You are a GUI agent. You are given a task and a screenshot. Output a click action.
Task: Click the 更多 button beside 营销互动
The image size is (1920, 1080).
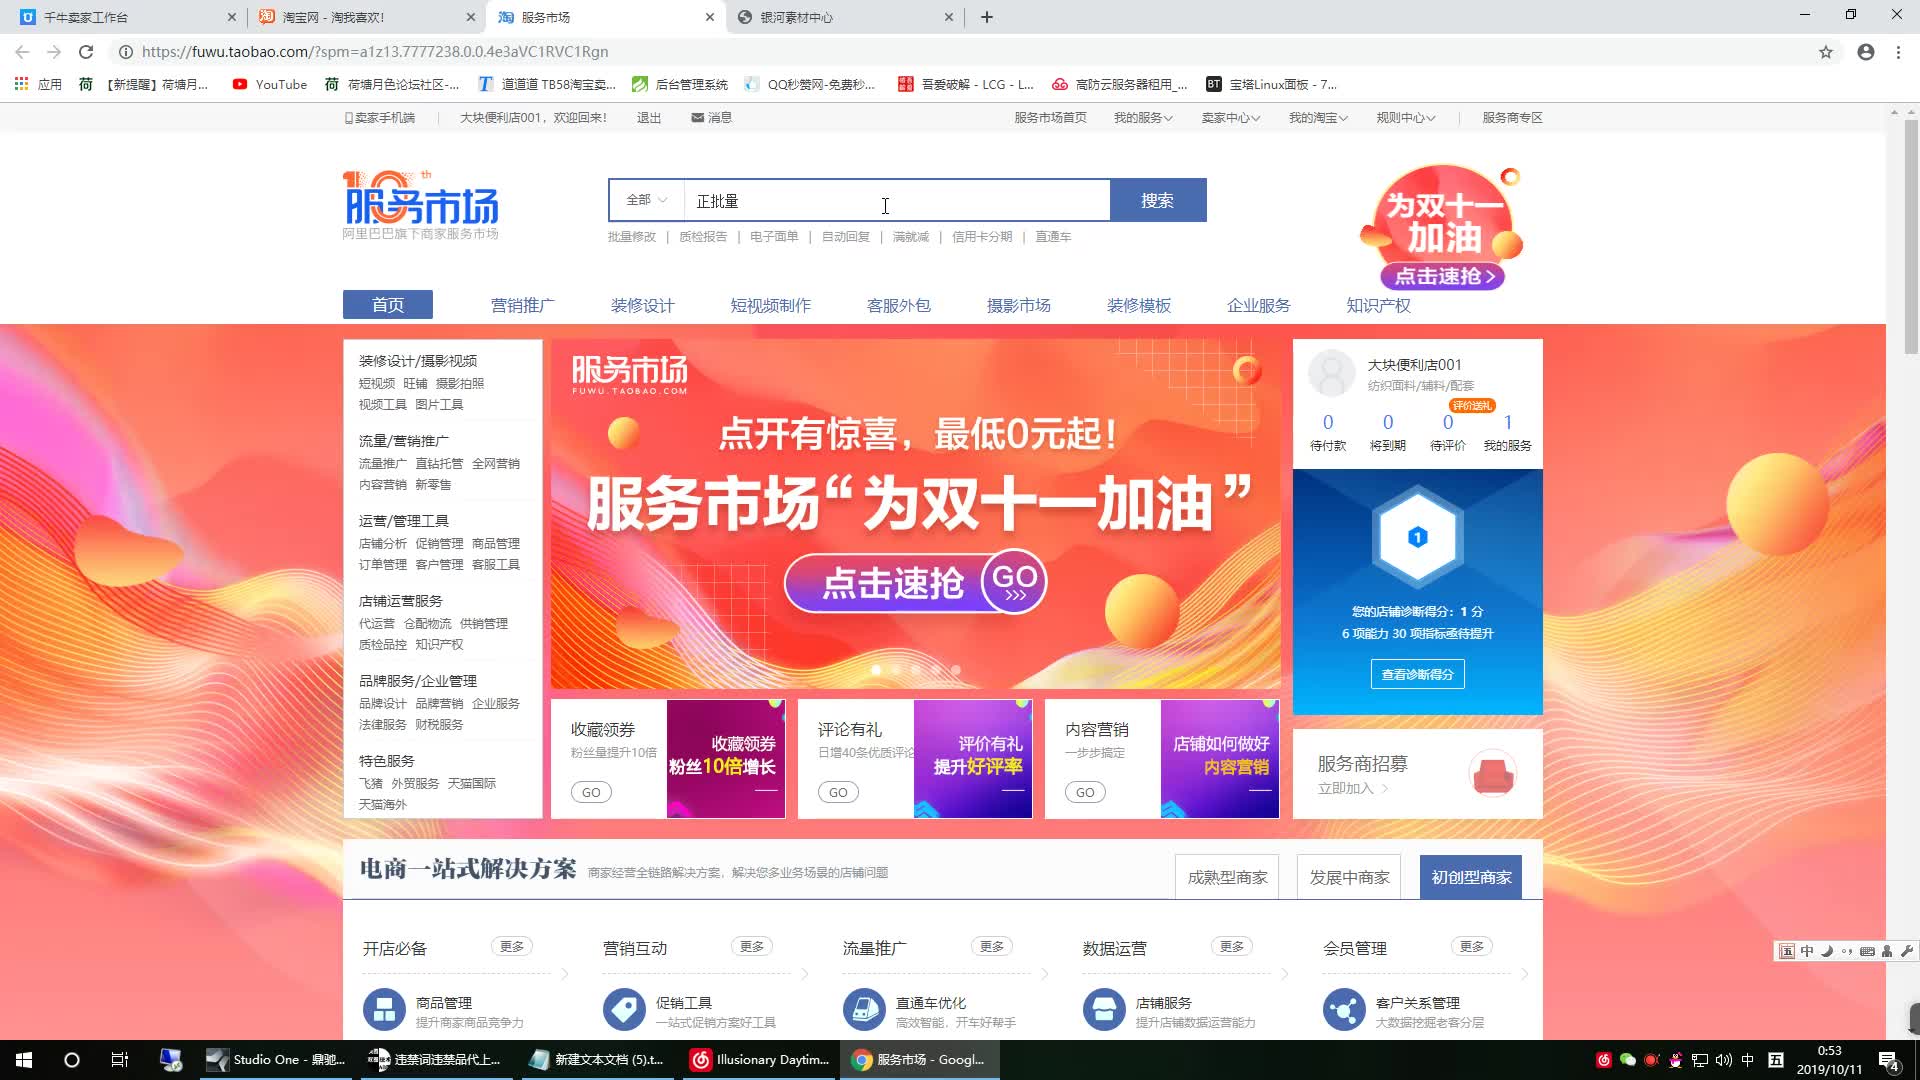(752, 946)
